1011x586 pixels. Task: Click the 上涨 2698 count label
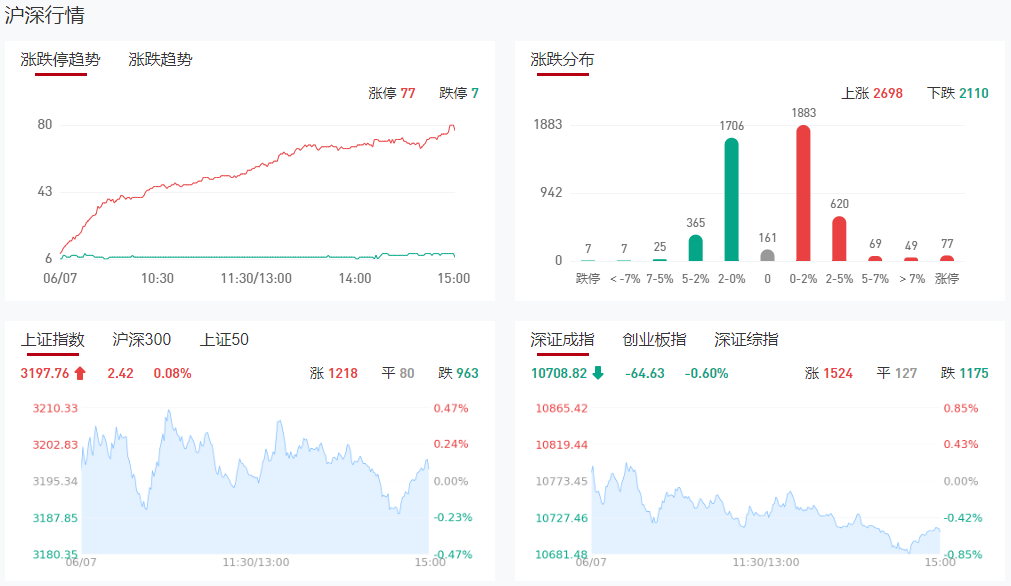pyautogui.click(x=872, y=93)
